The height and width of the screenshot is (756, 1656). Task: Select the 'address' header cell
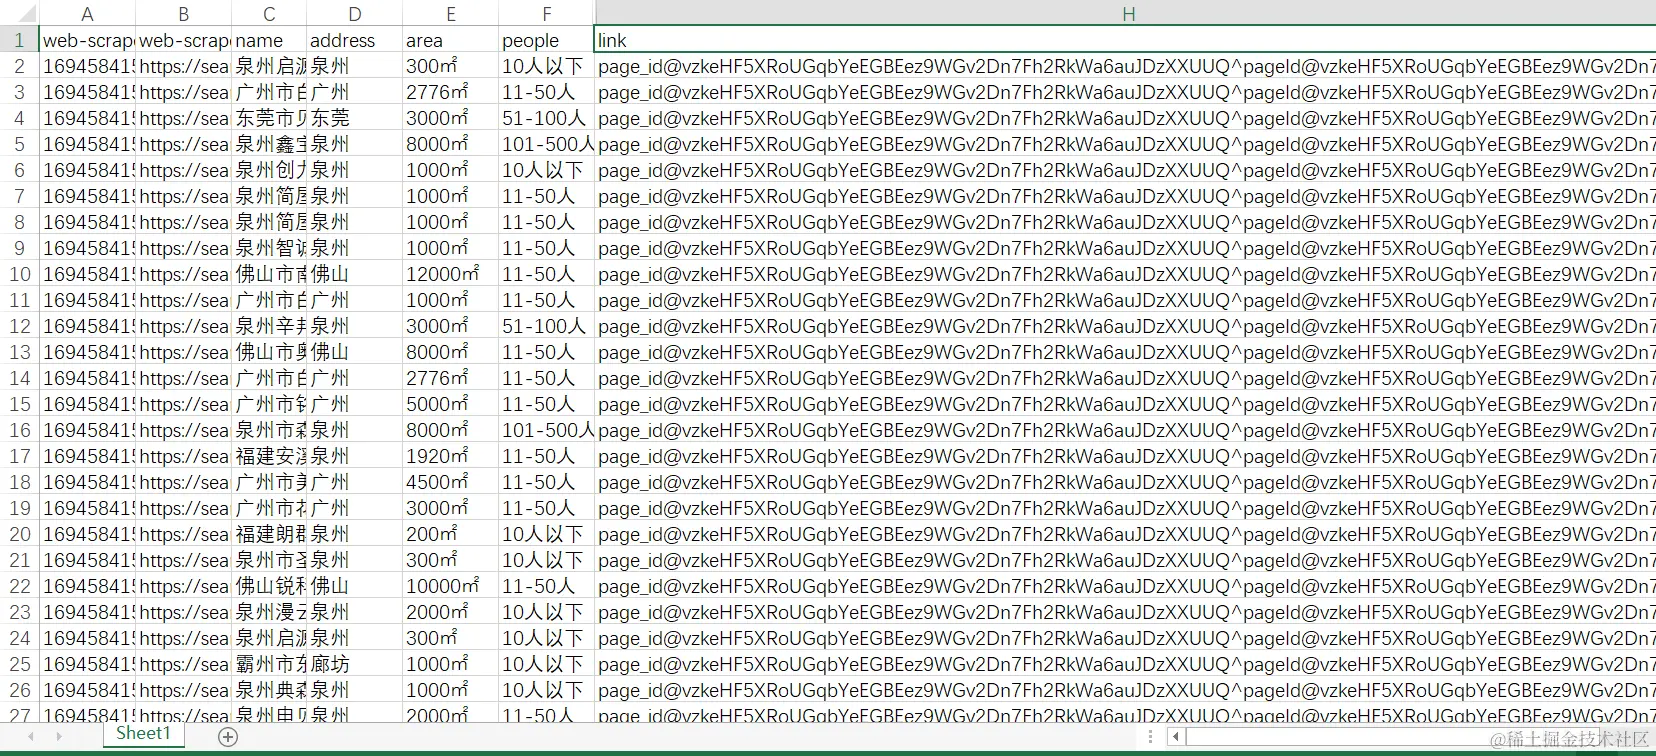tap(355, 40)
